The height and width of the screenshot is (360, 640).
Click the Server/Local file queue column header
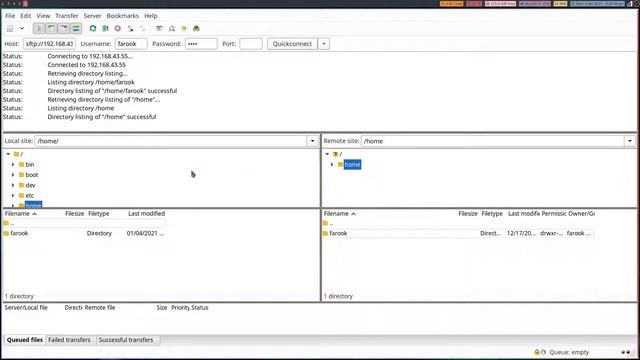(26, 307)
